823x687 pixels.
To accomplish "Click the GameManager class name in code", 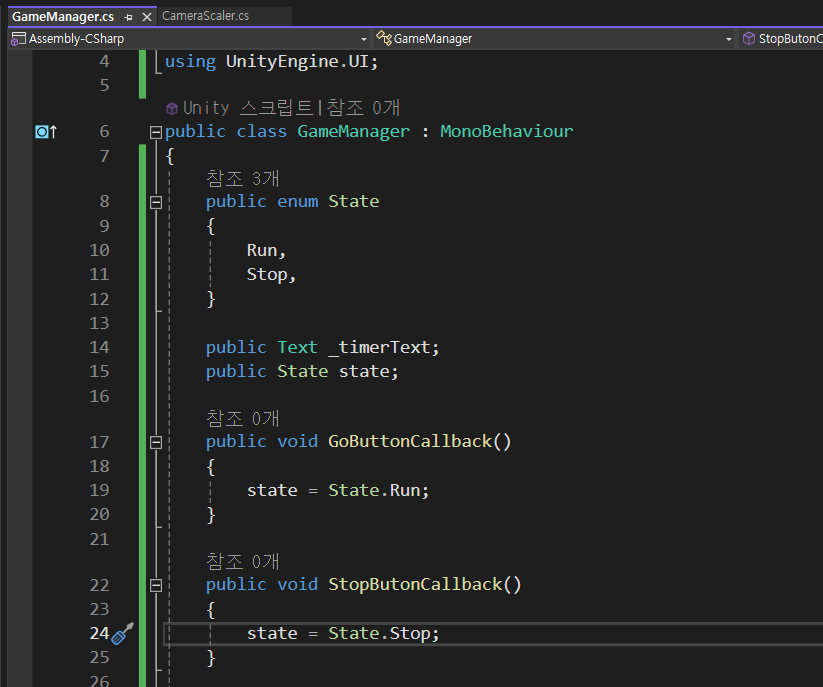I will (353, 131).
